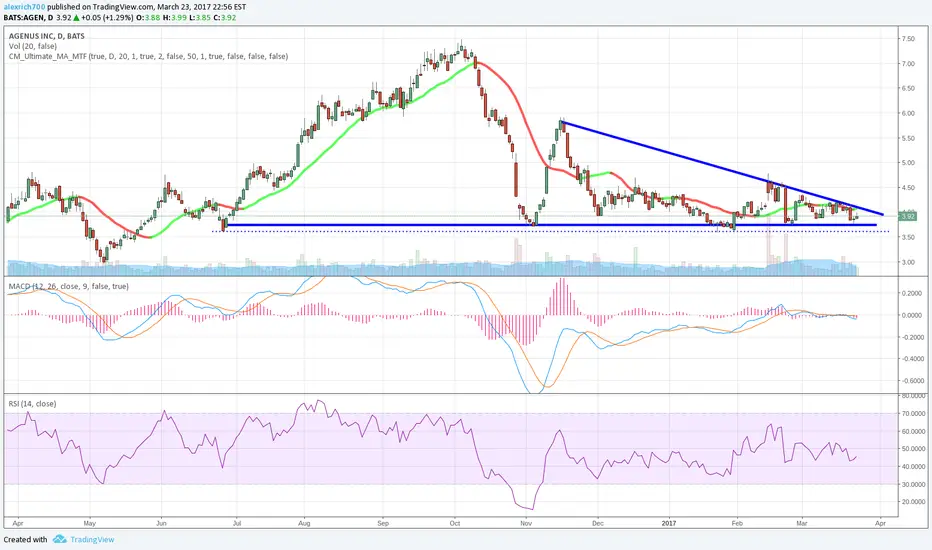Click the BATS:AGEN, D ticker header text
The width and height of the screenshot is (932, 550).
[28, 17]
